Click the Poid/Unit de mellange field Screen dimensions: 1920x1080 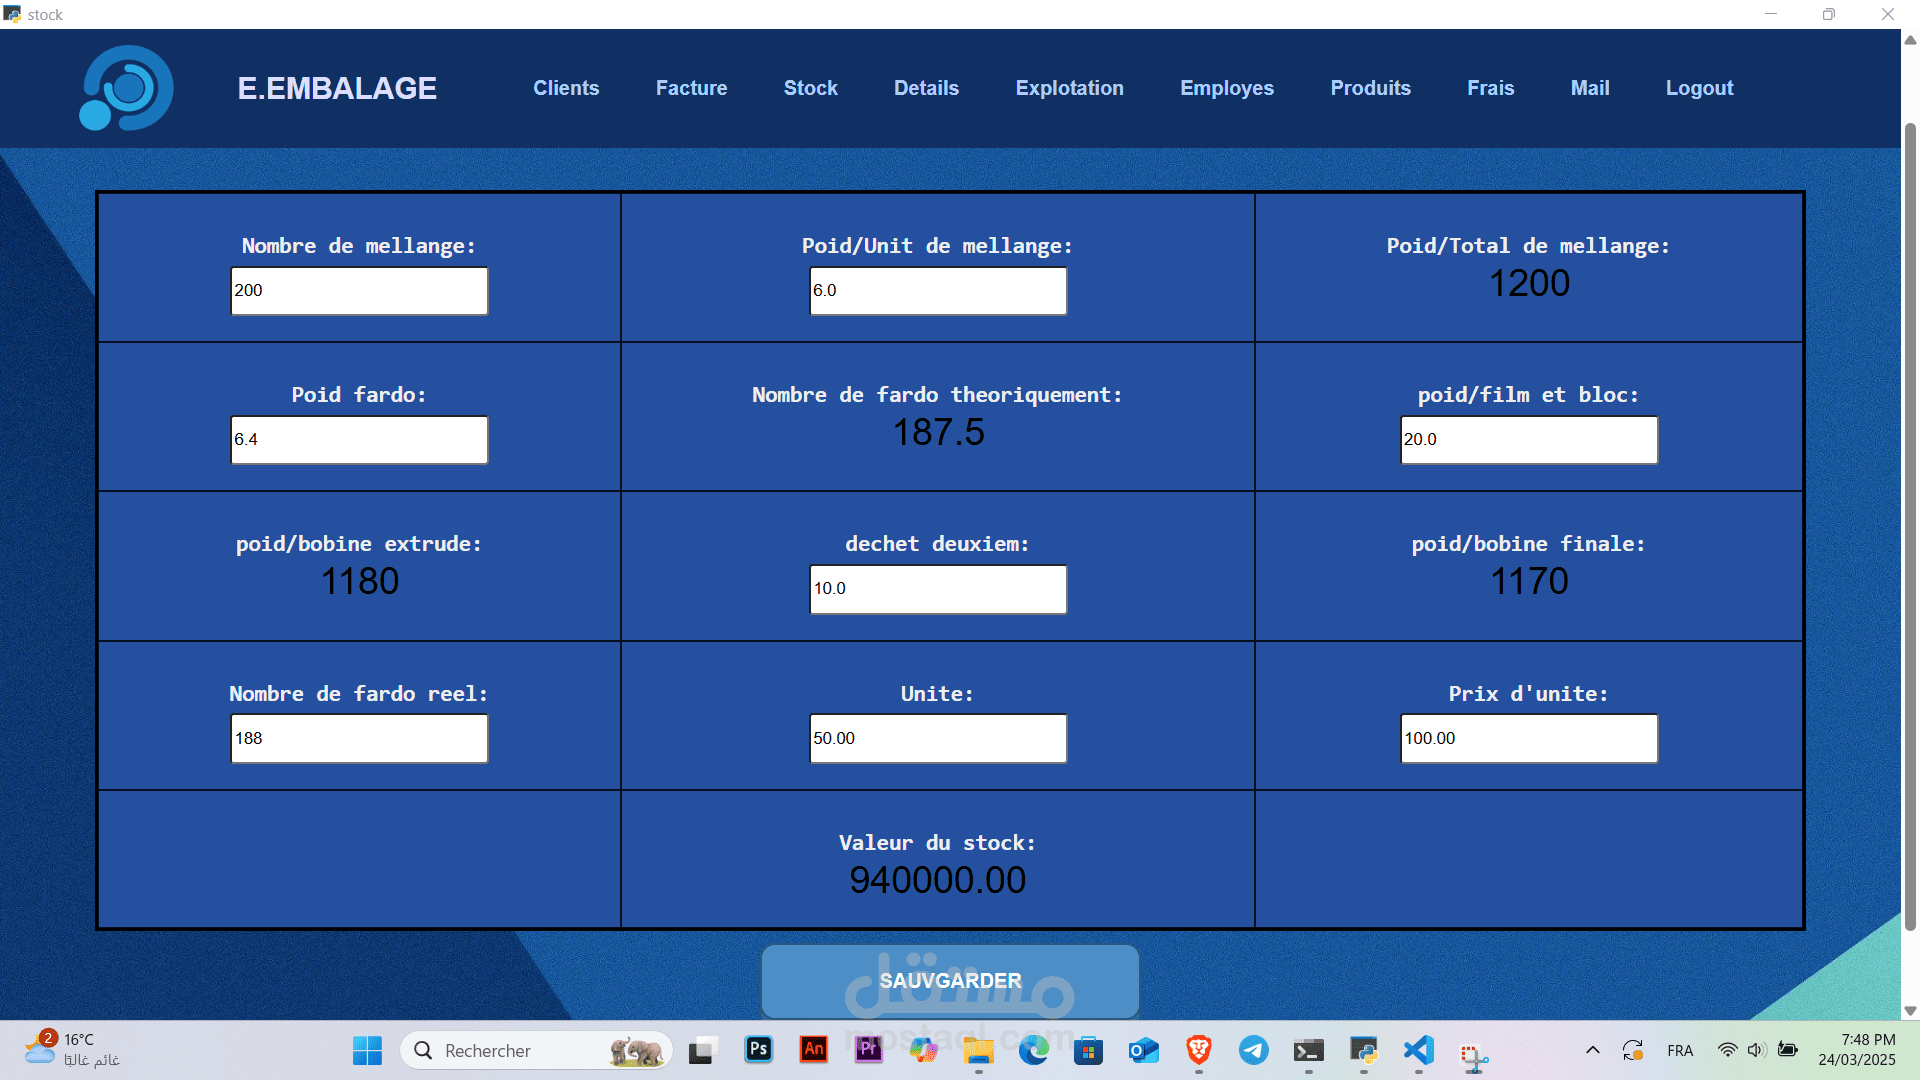click(x=938, y=290)
